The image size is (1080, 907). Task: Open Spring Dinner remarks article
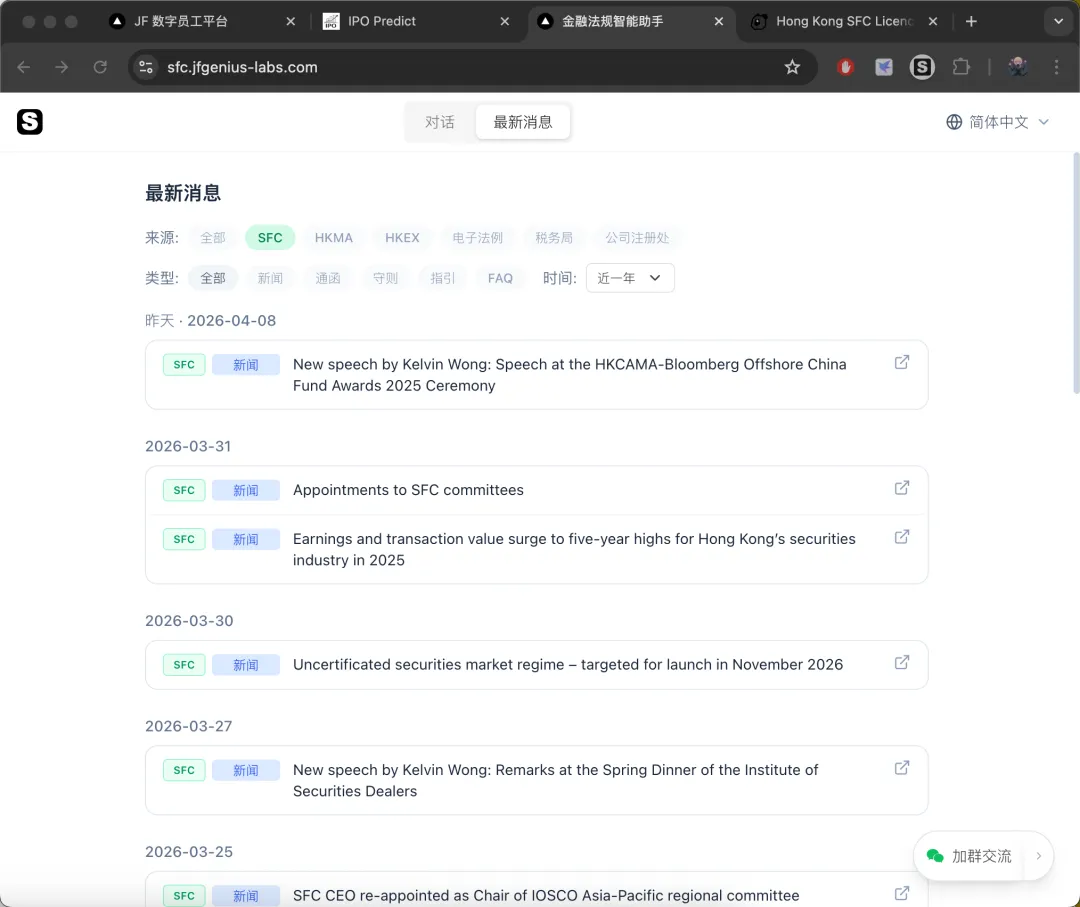(x=556, y=780)
